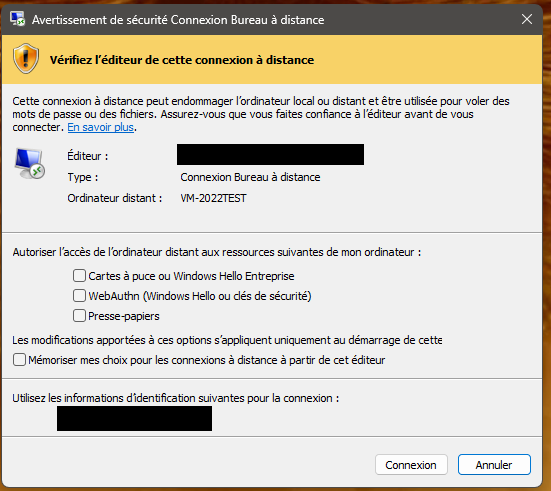
Task: Cancel with the Annuler button
Action: click(x=494, y=465)
